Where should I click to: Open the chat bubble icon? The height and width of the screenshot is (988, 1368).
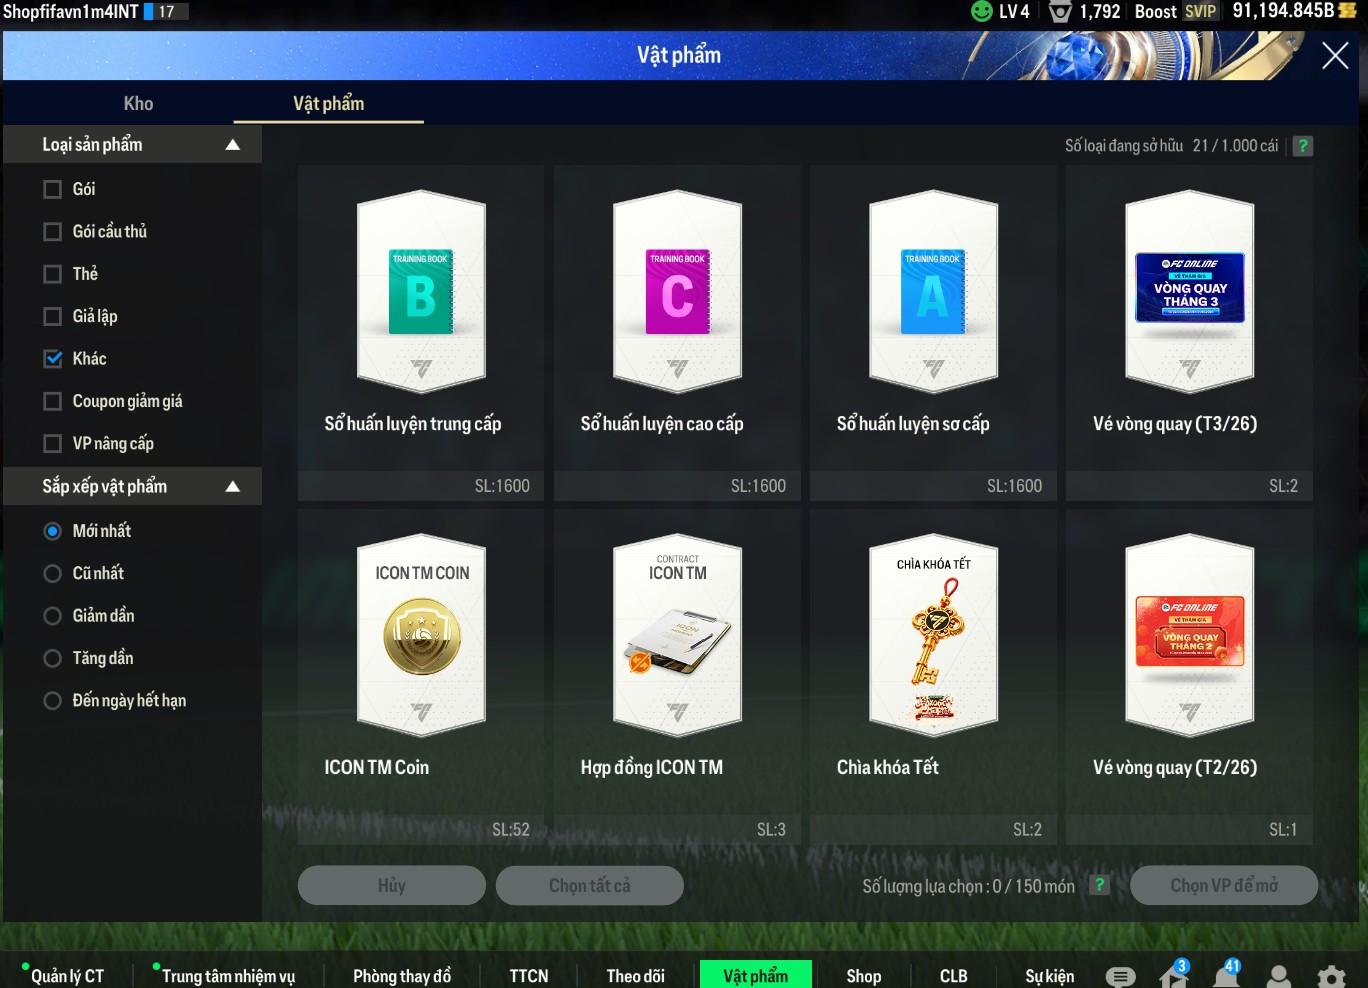[1120, 976]
